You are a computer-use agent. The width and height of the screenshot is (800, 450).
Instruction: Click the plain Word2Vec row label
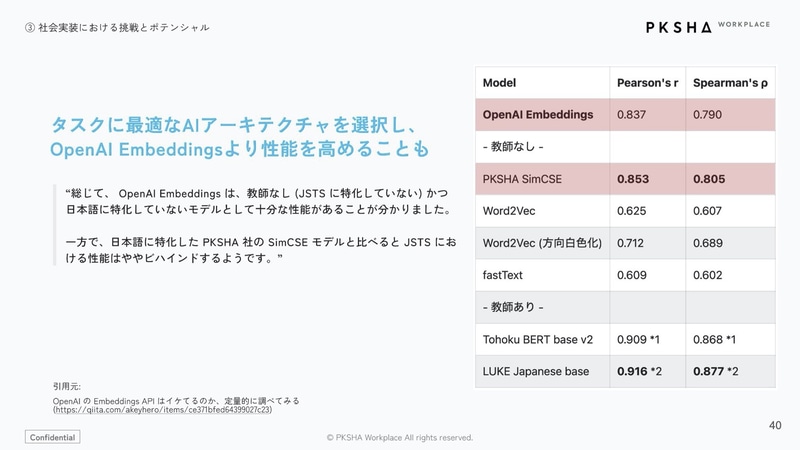(x=509, y=211)
